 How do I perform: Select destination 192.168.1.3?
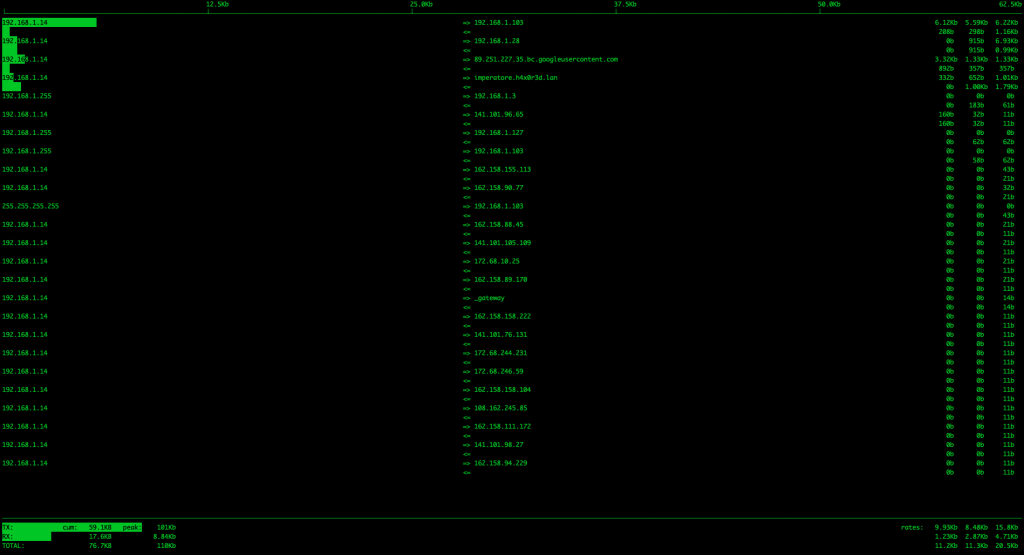[494, 96]
